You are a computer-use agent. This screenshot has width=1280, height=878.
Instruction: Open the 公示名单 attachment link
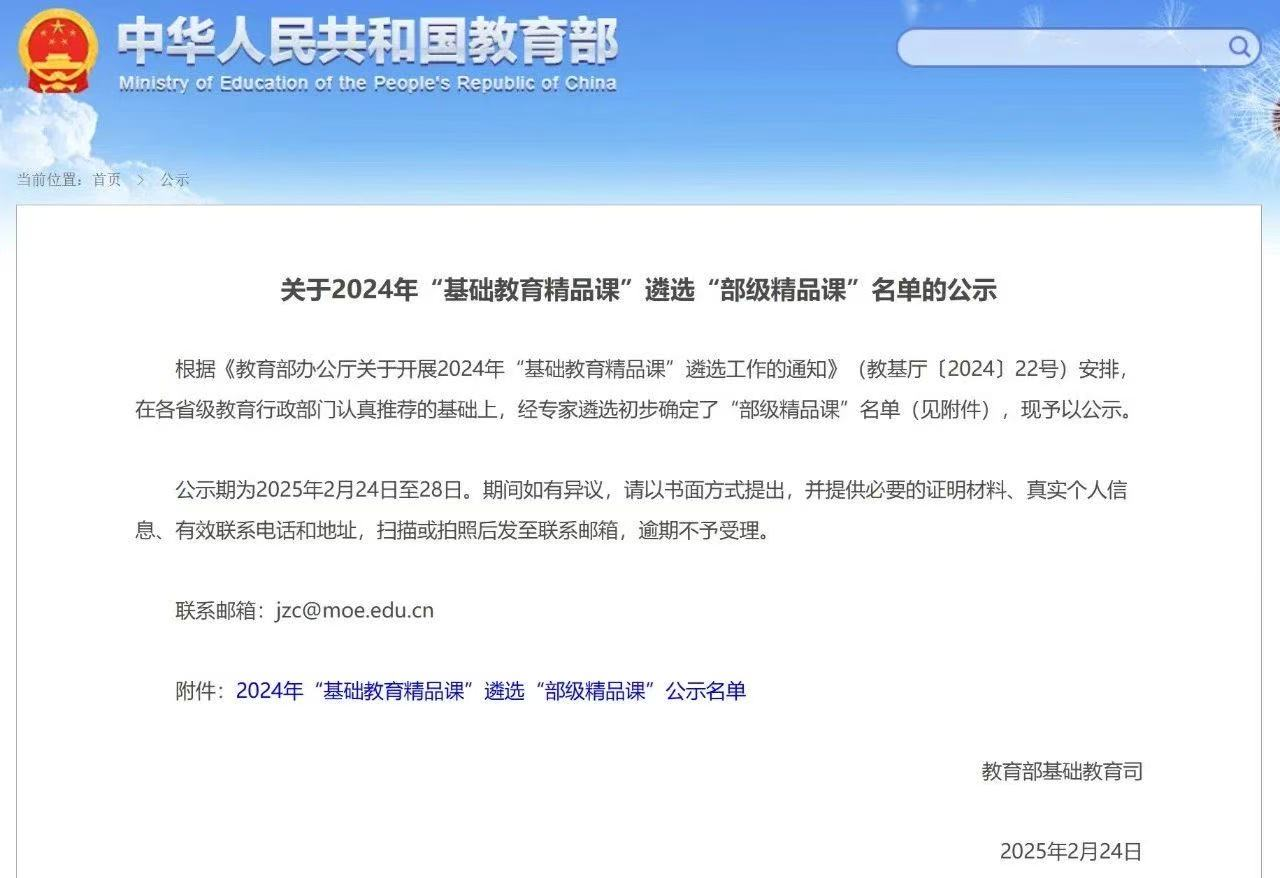(x=490, y=691)
